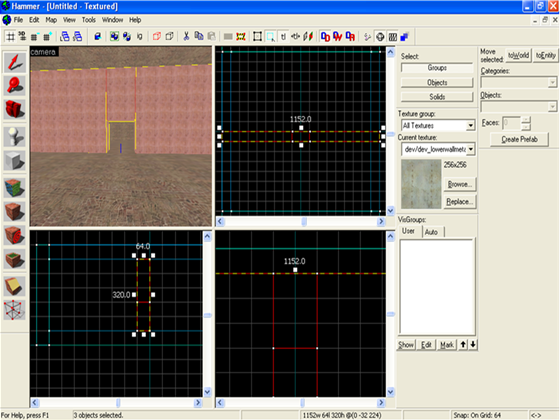Click bottom-right view vertical scrollbar thumb

coord(391,314)
